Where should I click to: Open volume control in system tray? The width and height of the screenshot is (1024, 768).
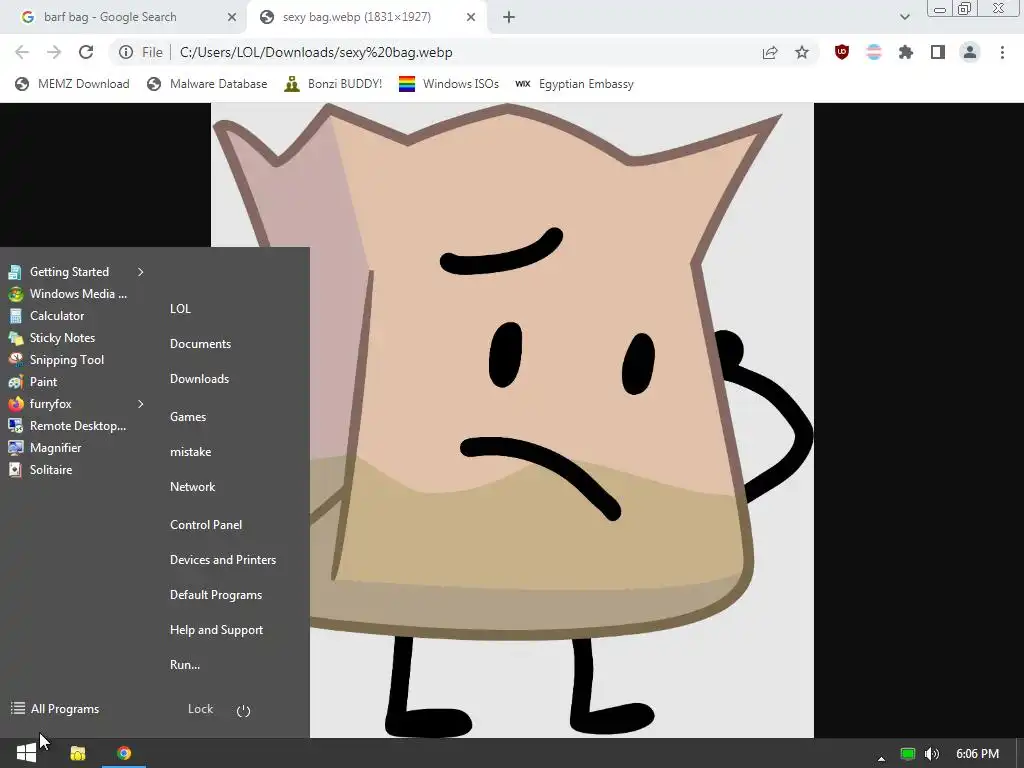(932, 754)
